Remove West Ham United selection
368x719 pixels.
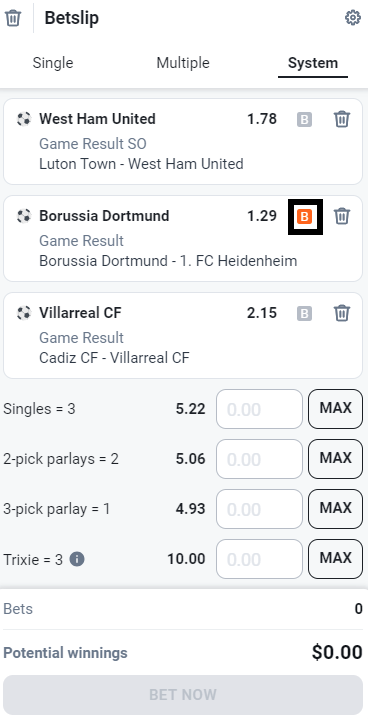pyautogui.click(x=342, y=119)
